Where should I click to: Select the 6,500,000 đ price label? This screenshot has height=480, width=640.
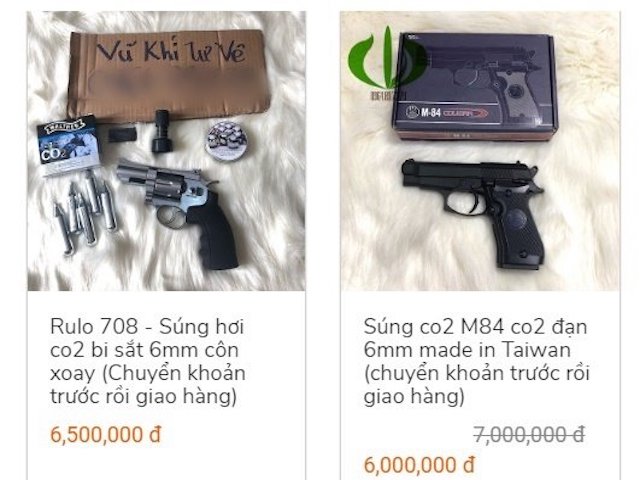[x=106, y=434]
